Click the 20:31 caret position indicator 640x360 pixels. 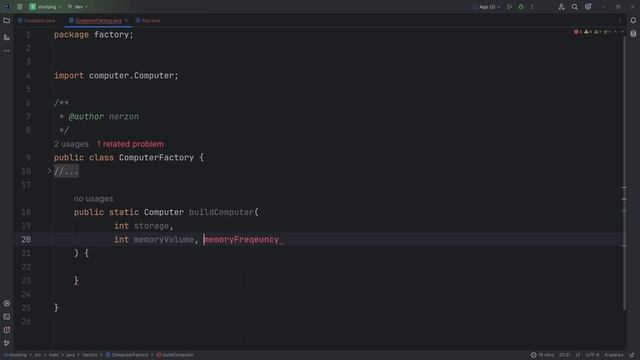[564, 355]
